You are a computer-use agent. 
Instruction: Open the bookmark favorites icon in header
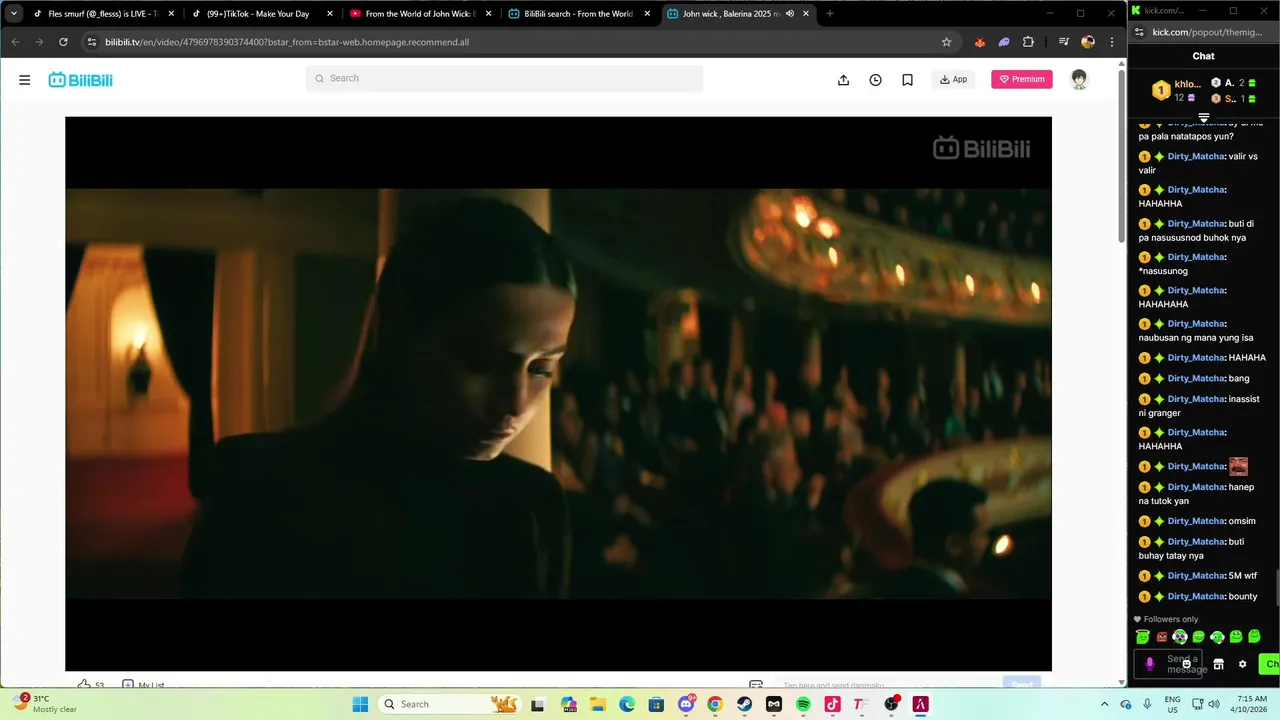(907, 80)
